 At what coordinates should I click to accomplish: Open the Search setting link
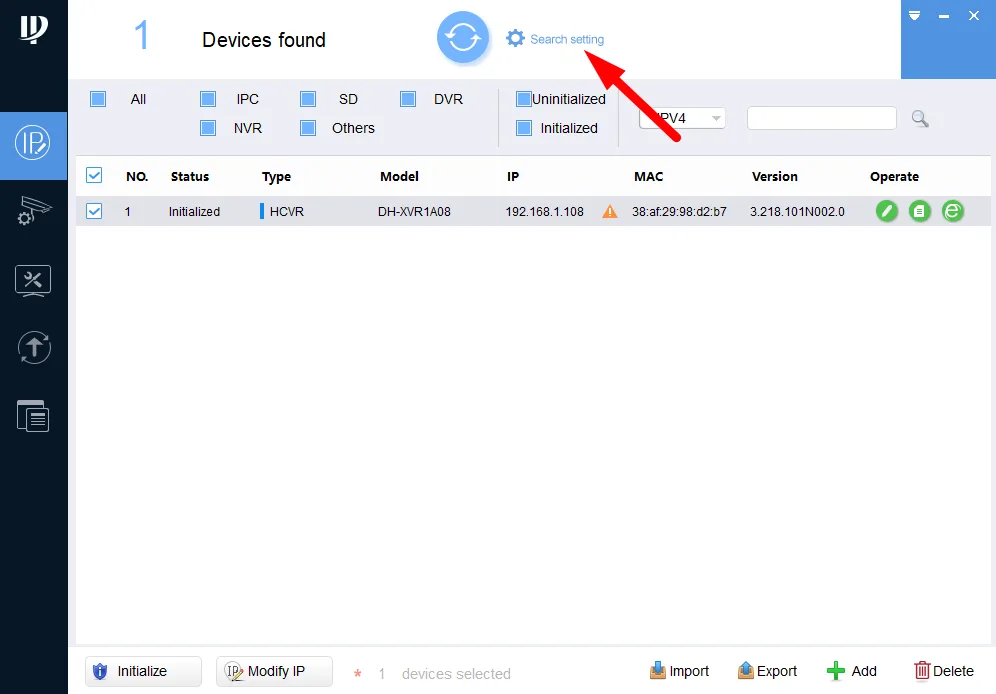567,39
